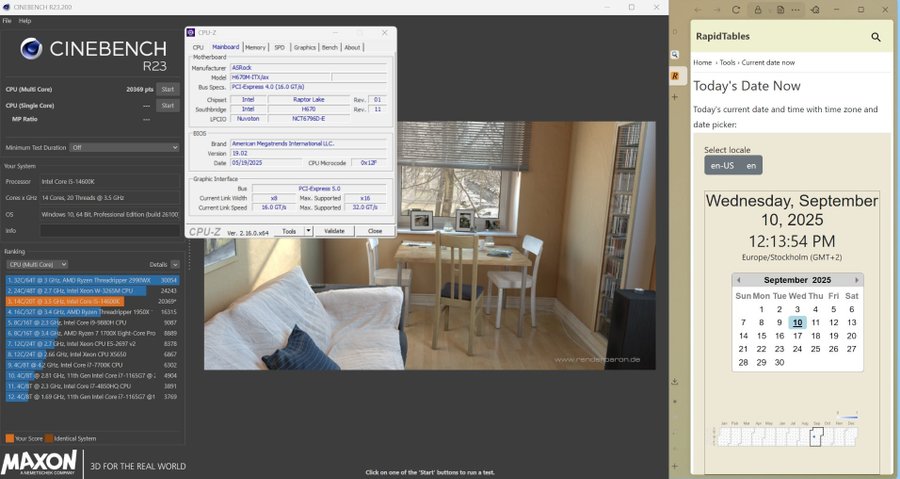Click the CPU-Z Validate button
This screenshot has width=900, height=479.
point(334,231)
